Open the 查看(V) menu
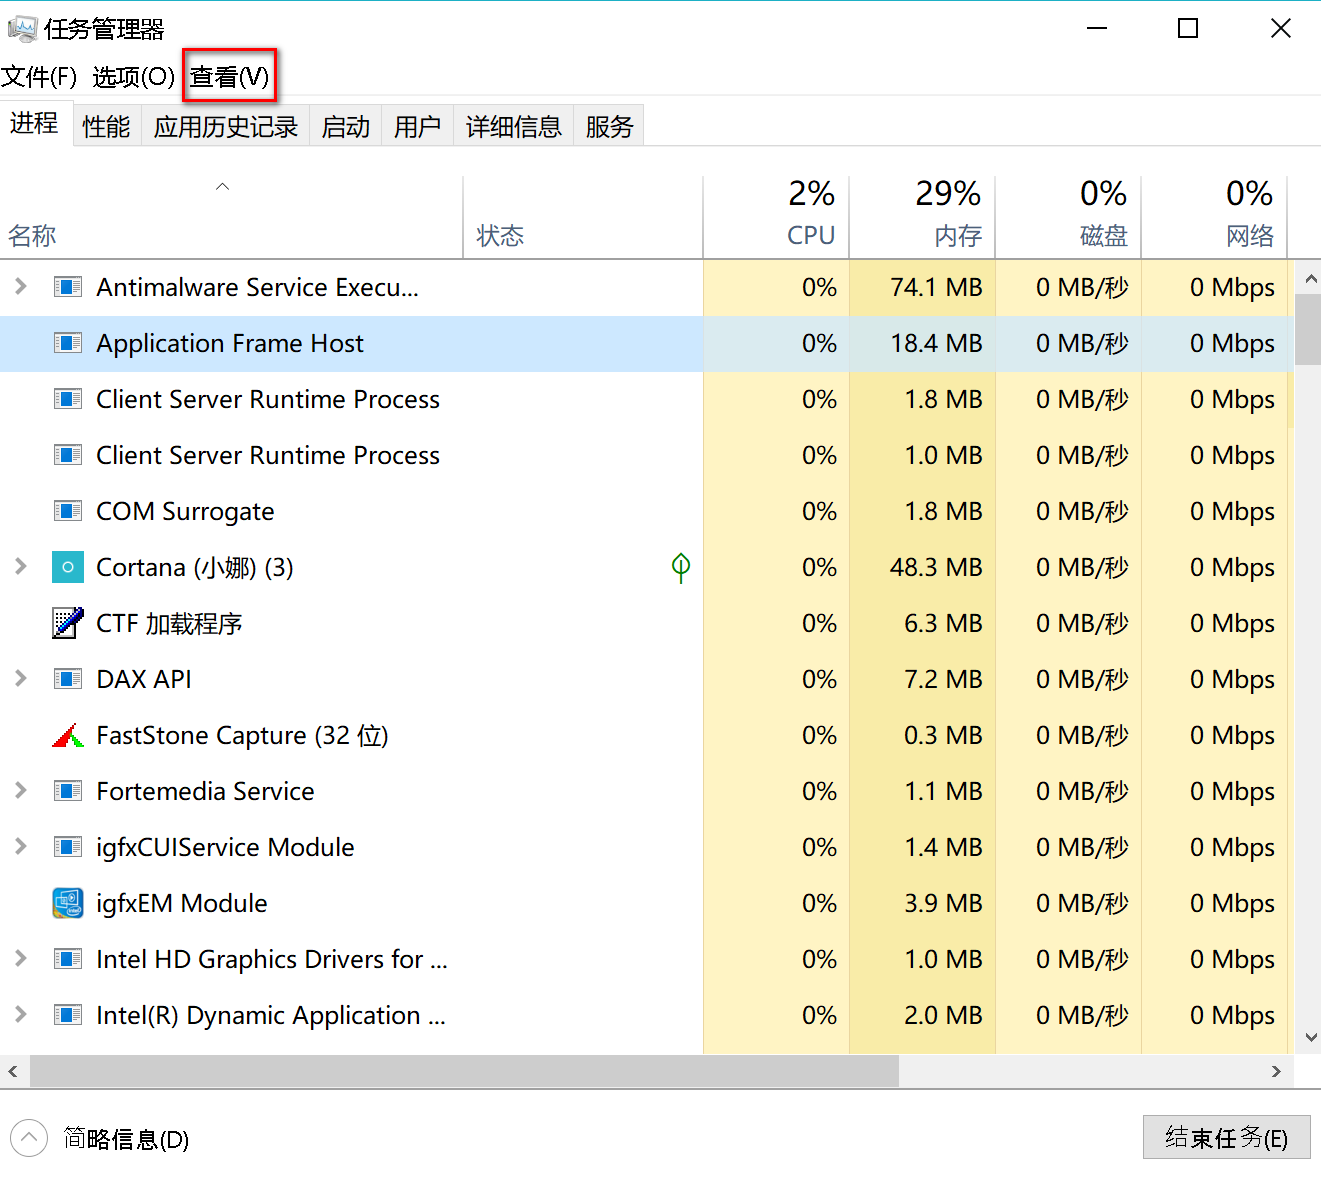Screen dimensions: 1321x1182 [229, 77]
